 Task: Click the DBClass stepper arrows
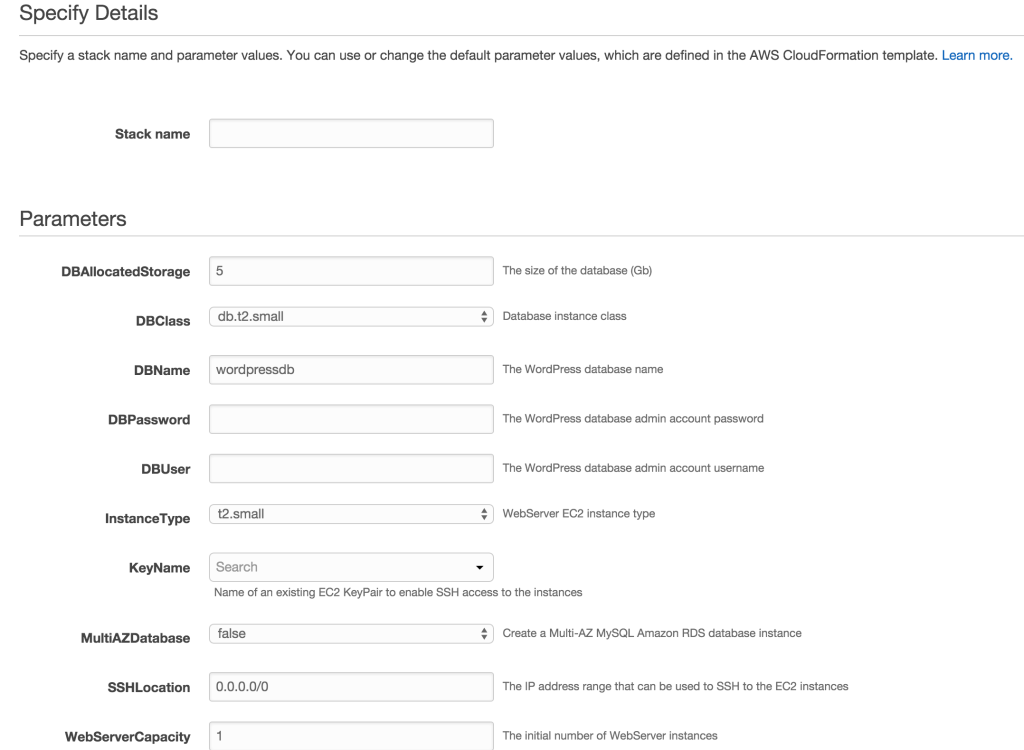click(484, 316)
